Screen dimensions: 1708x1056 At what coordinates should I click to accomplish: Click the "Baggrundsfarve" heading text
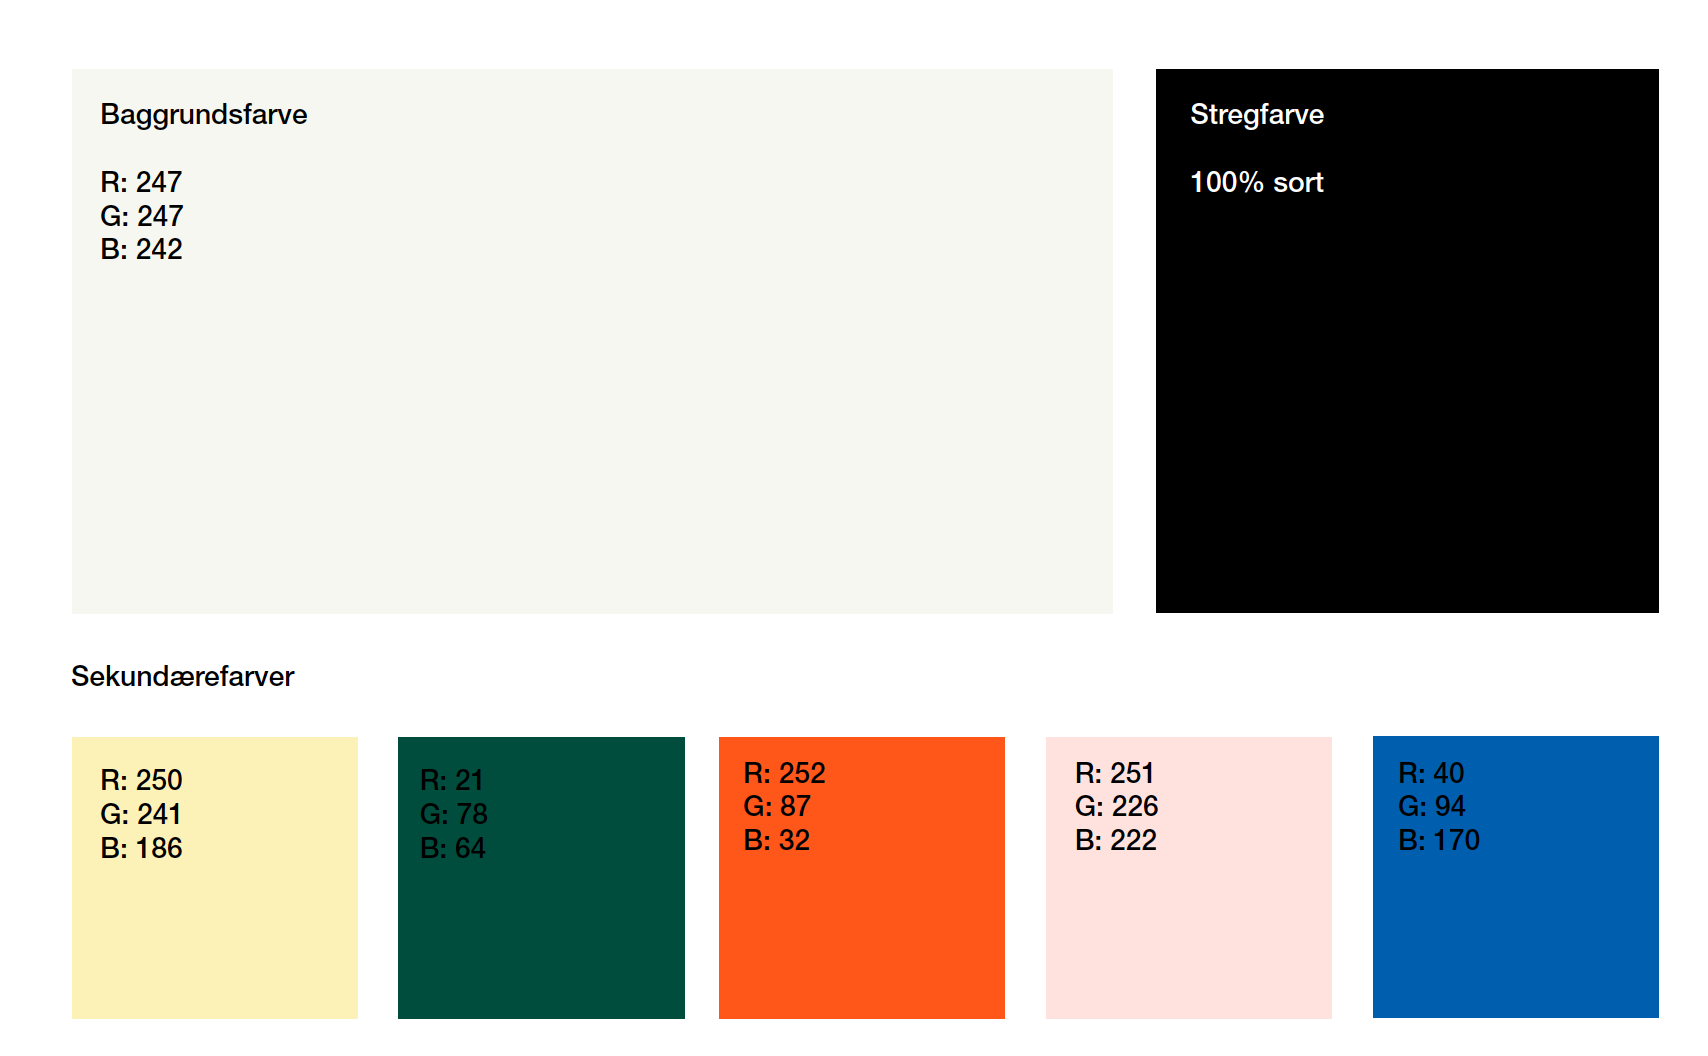(204, 115)
